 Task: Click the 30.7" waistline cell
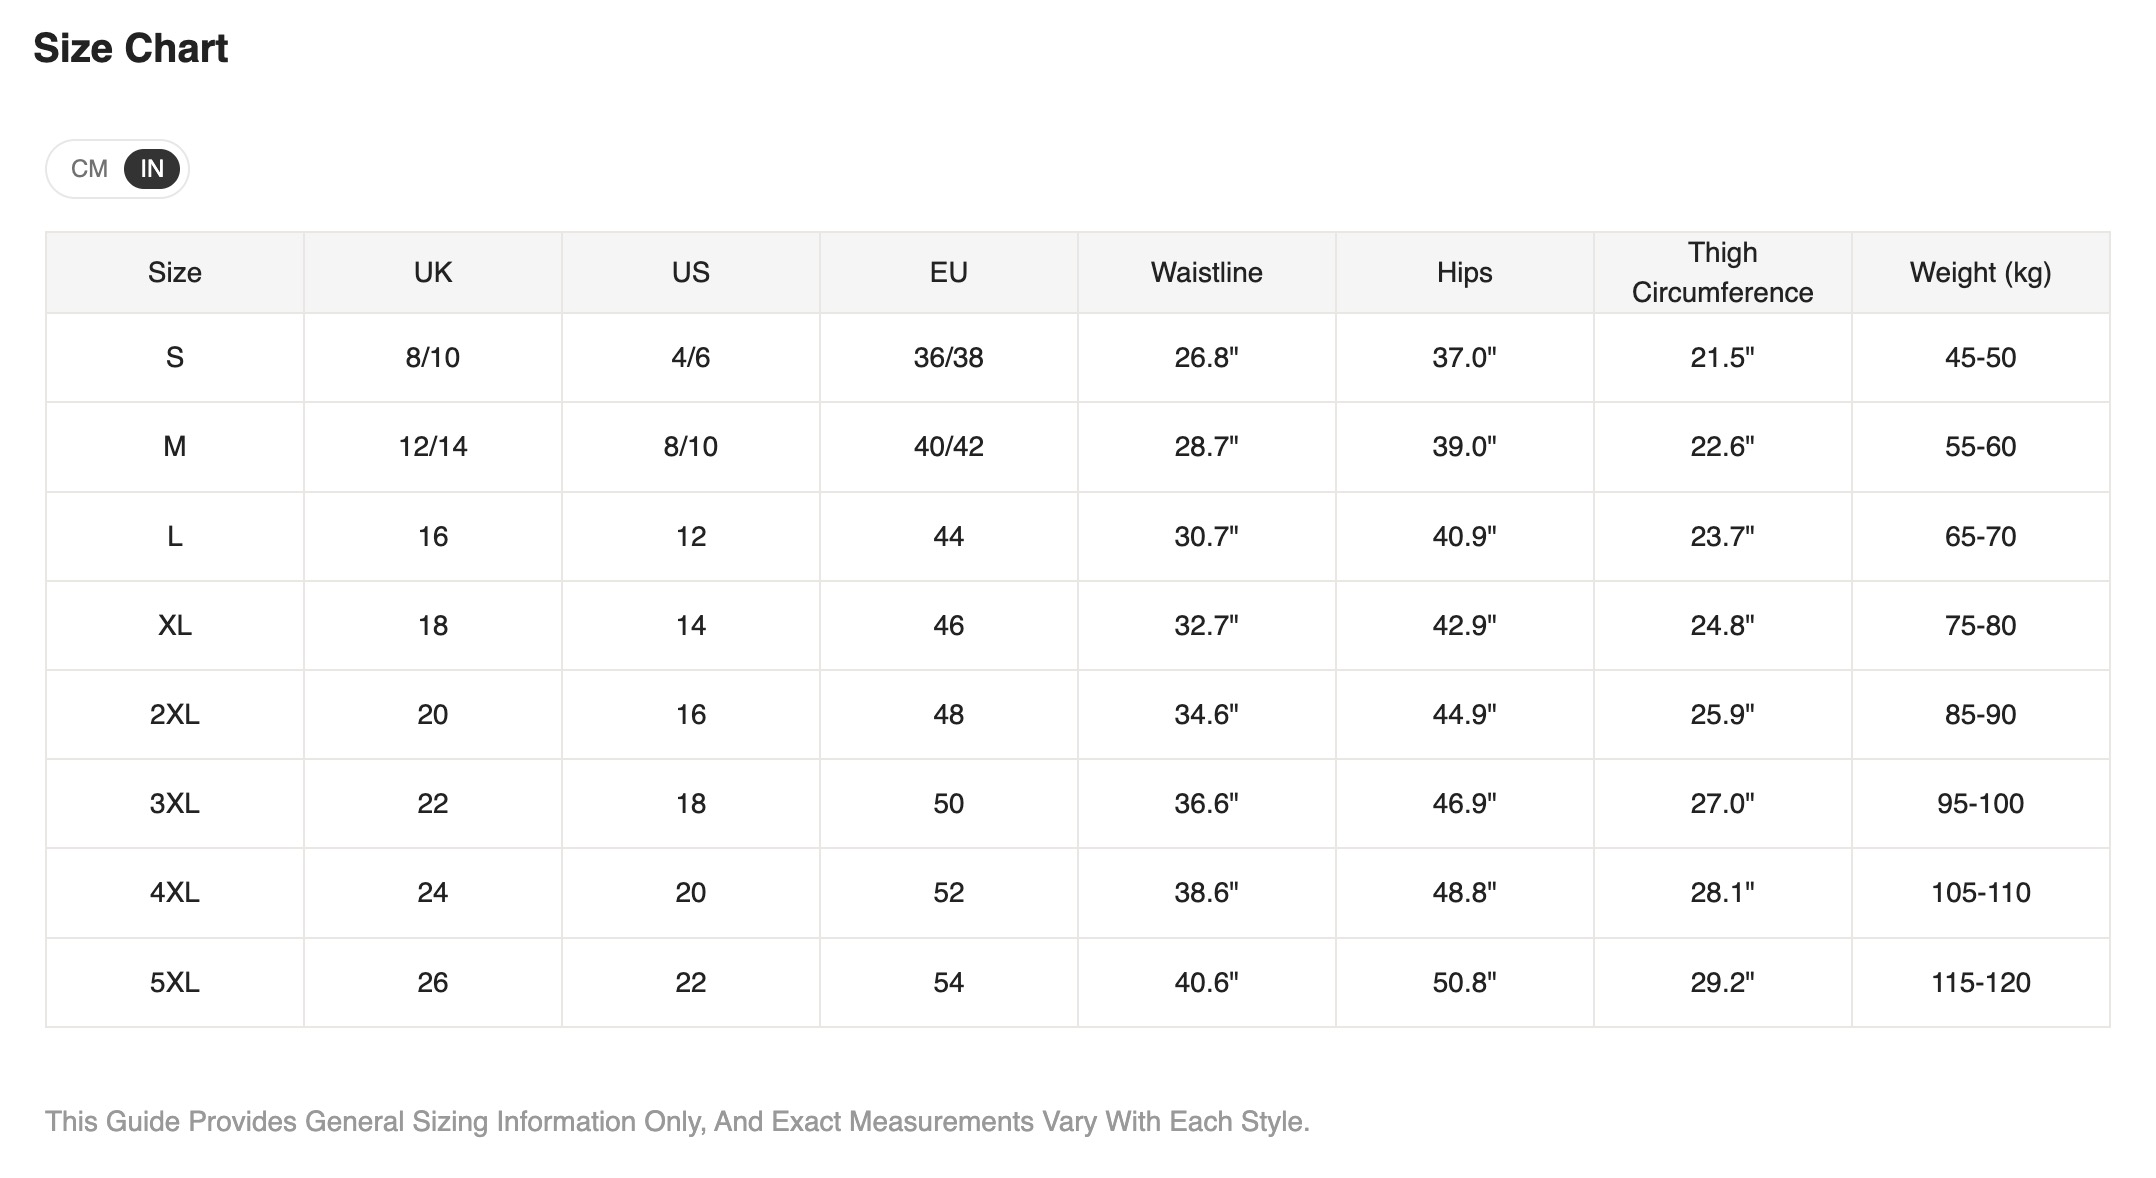tap(1207, 537)
